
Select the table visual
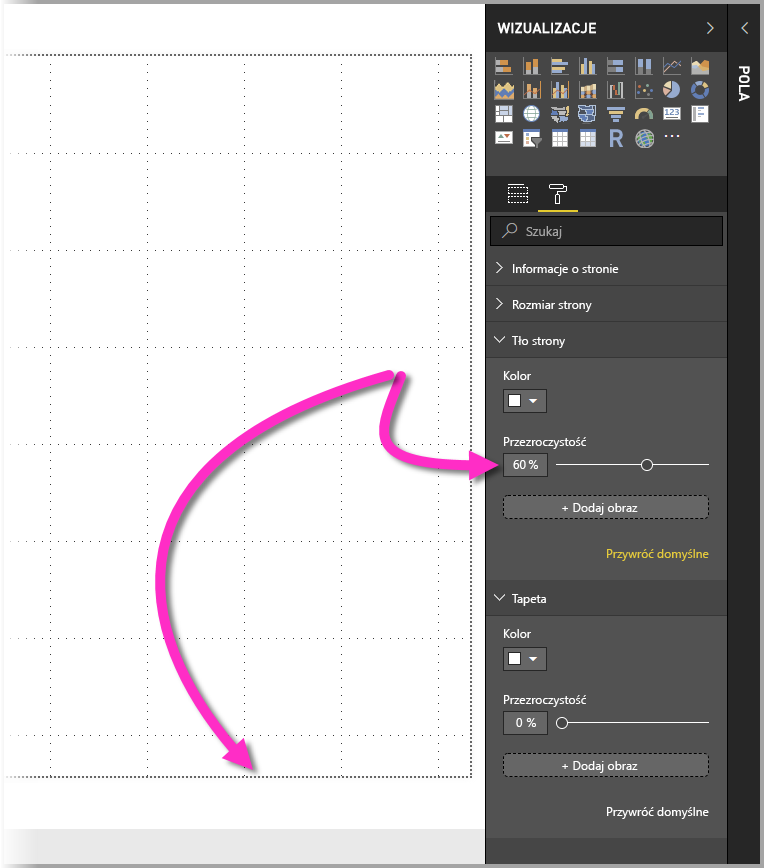click(x=560, y=138)
